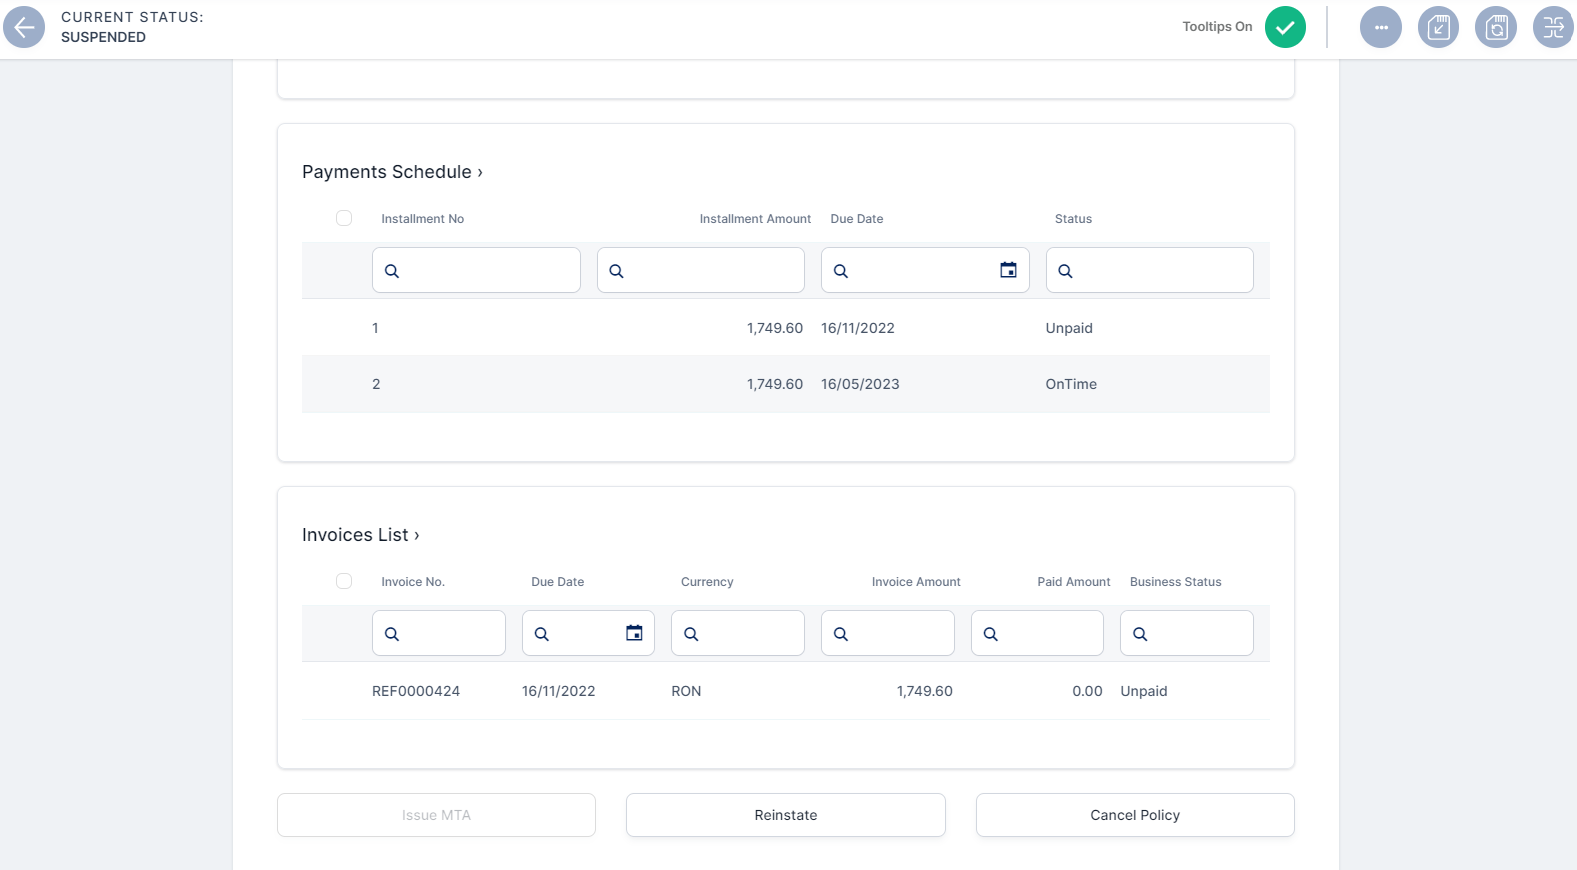Sort by Installment Amount column header
Image resolution: width=1577 pixels, height=870 pixels.
click(755, 219)
